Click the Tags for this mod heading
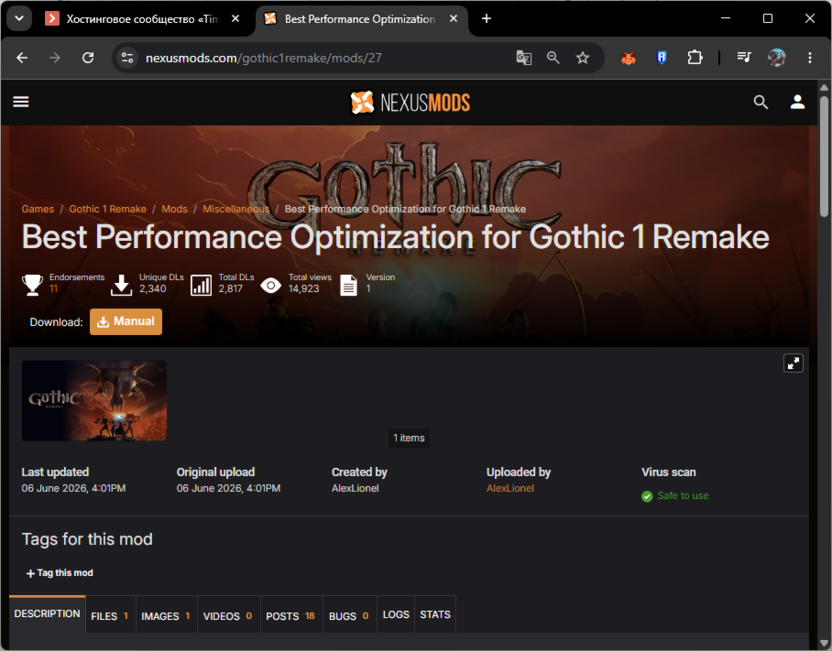832x651 pixels. click(x=87, y=539)
